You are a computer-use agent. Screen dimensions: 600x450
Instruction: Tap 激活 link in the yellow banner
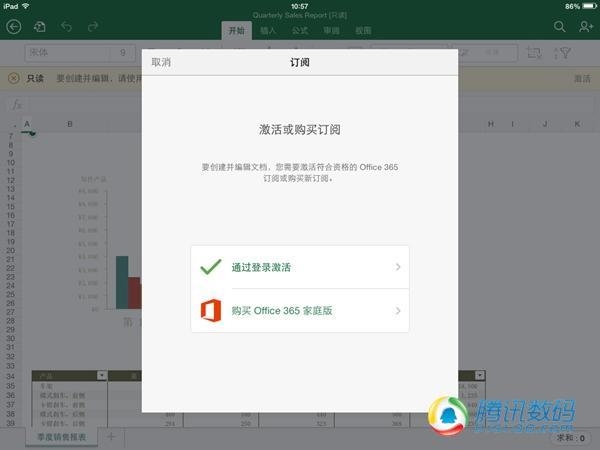coord(582,78)
